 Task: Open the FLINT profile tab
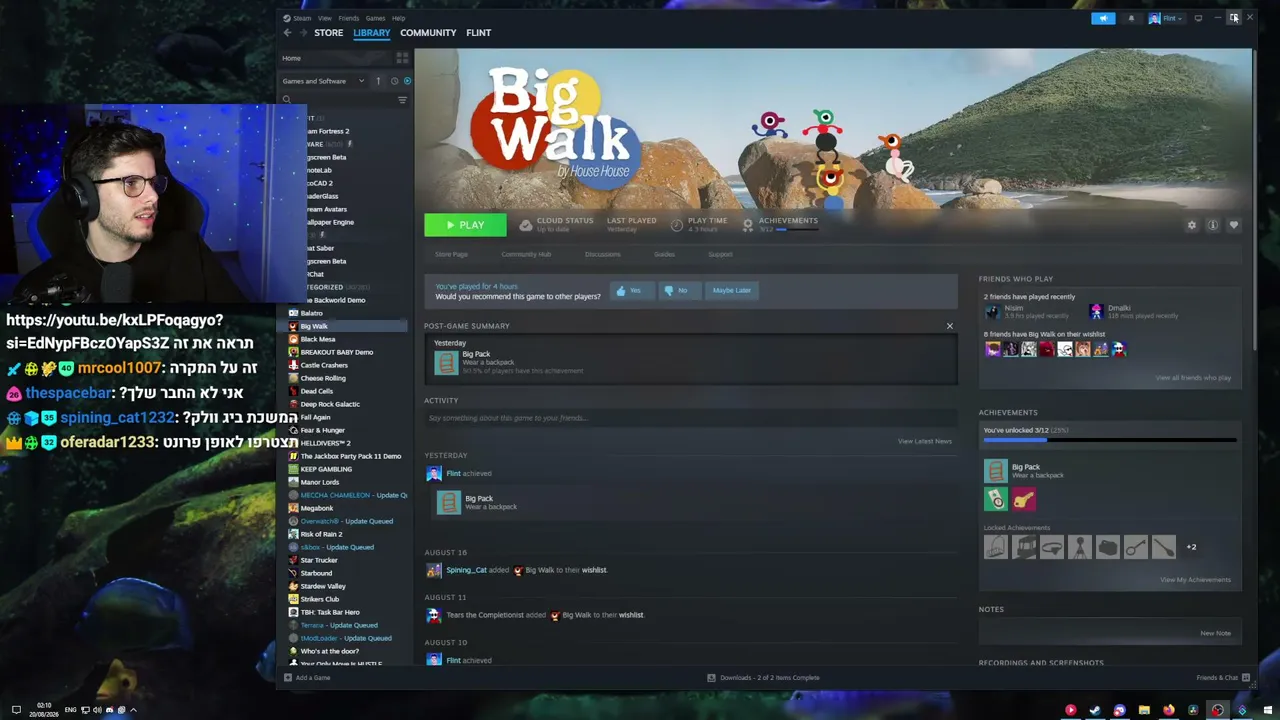pos(478,33)
